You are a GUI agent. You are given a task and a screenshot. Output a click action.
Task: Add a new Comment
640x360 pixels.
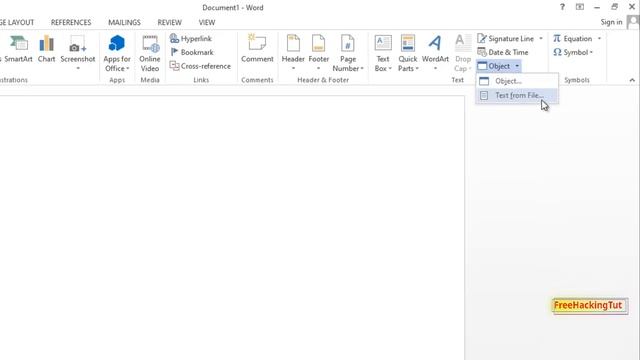tap(257, 49)
